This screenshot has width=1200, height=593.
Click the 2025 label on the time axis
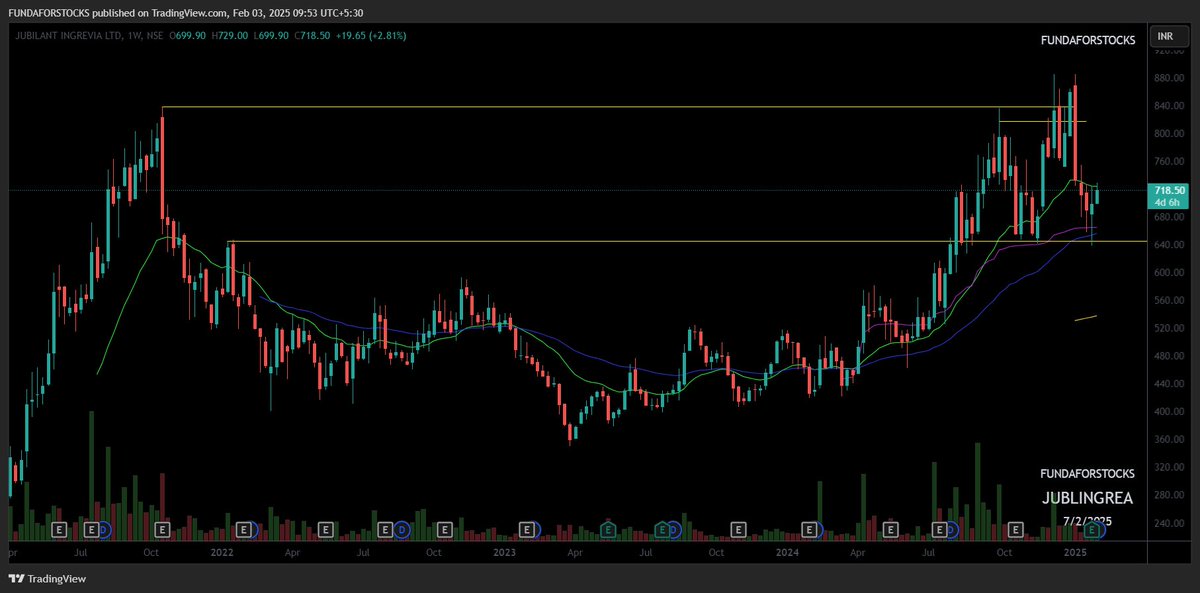(1074, 551)
